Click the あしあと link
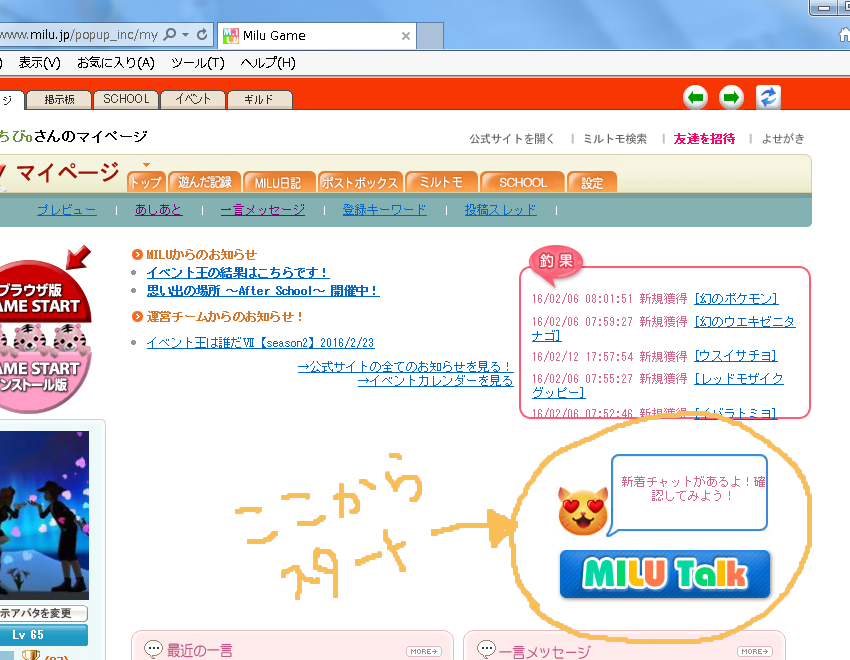This screenshot has height=660, width=850. click(159, 210)
